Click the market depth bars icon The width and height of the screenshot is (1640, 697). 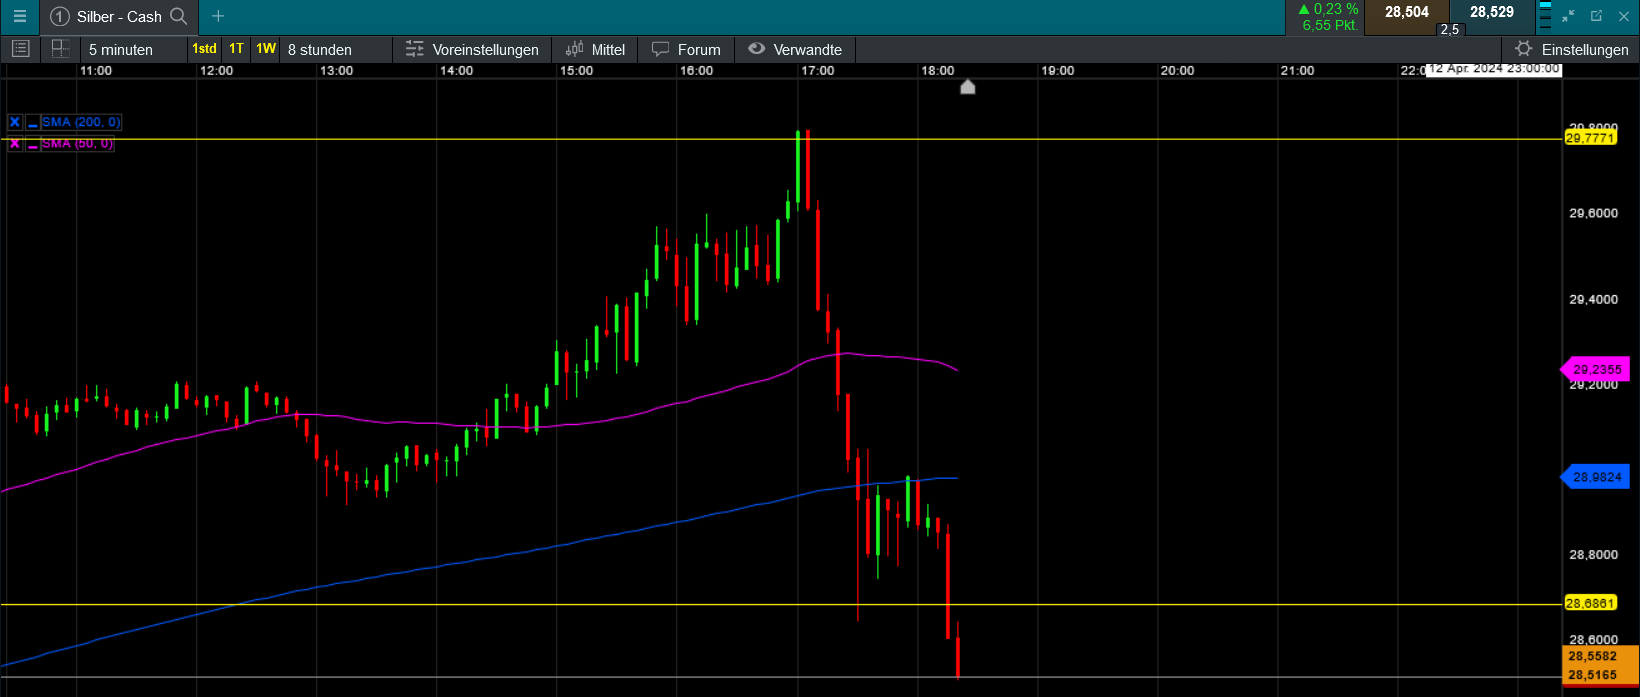(x=1545, y=15)
